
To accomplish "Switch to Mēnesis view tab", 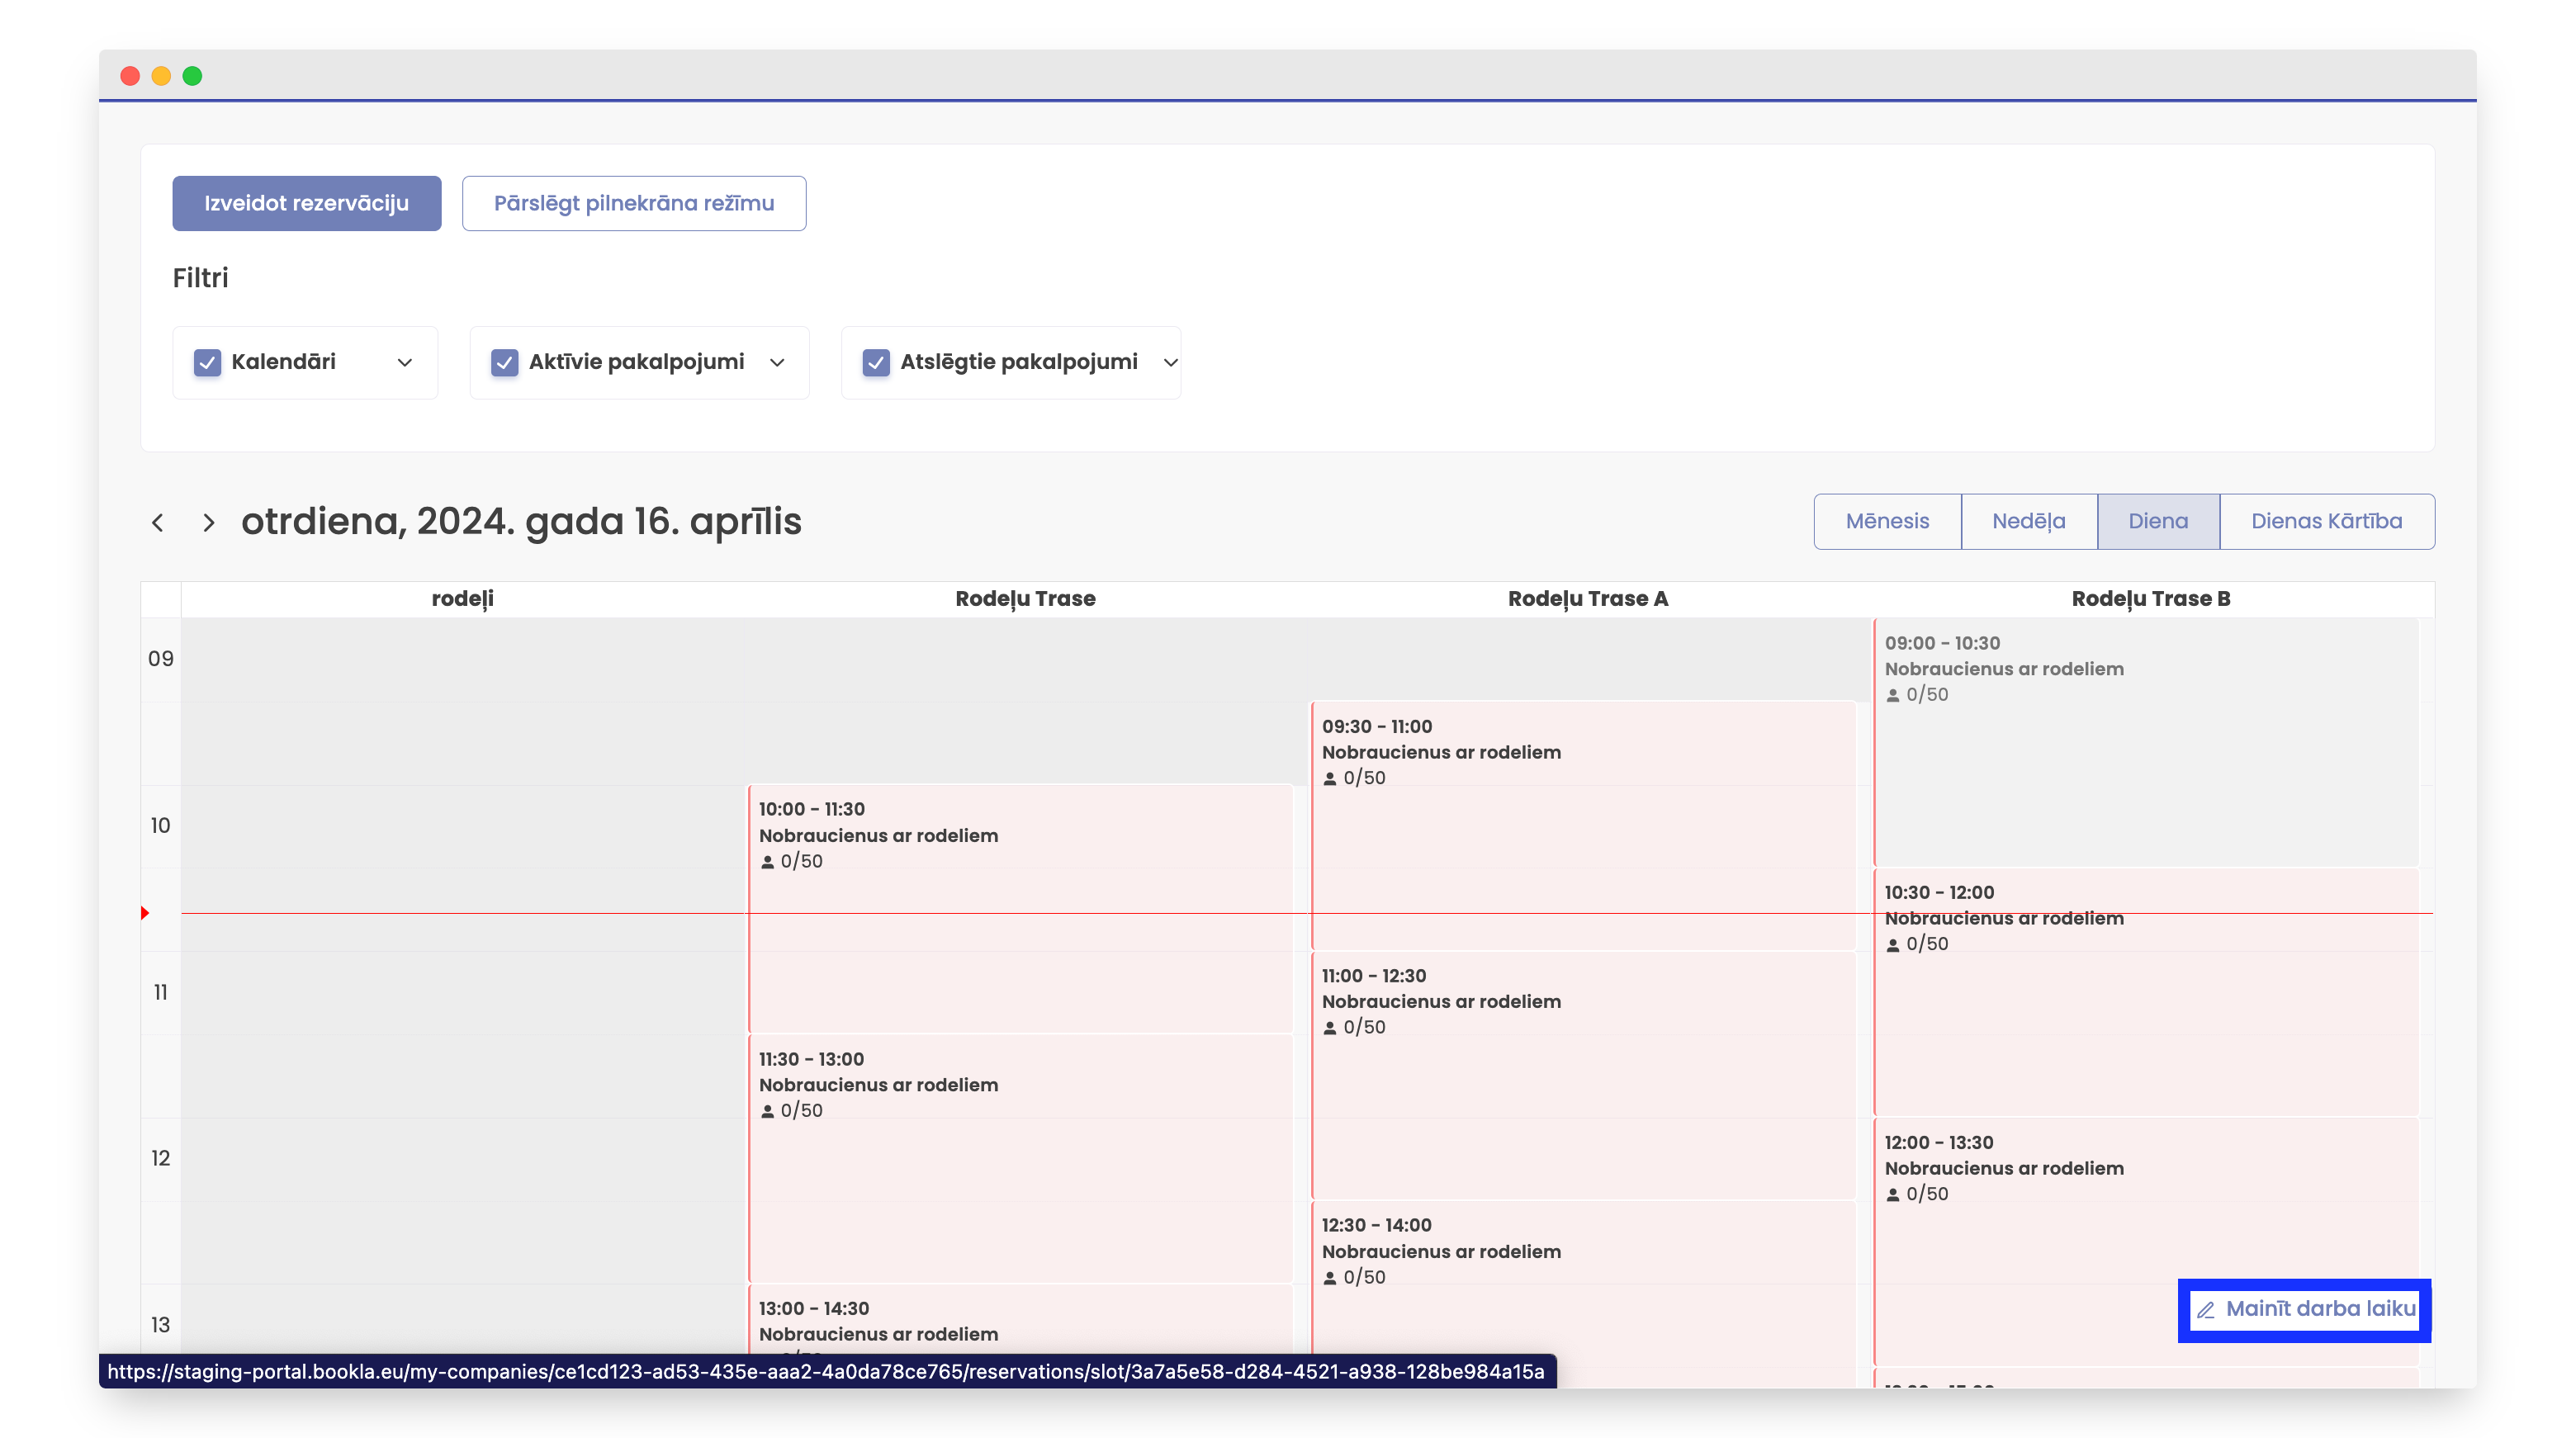I will (1887, 521).
